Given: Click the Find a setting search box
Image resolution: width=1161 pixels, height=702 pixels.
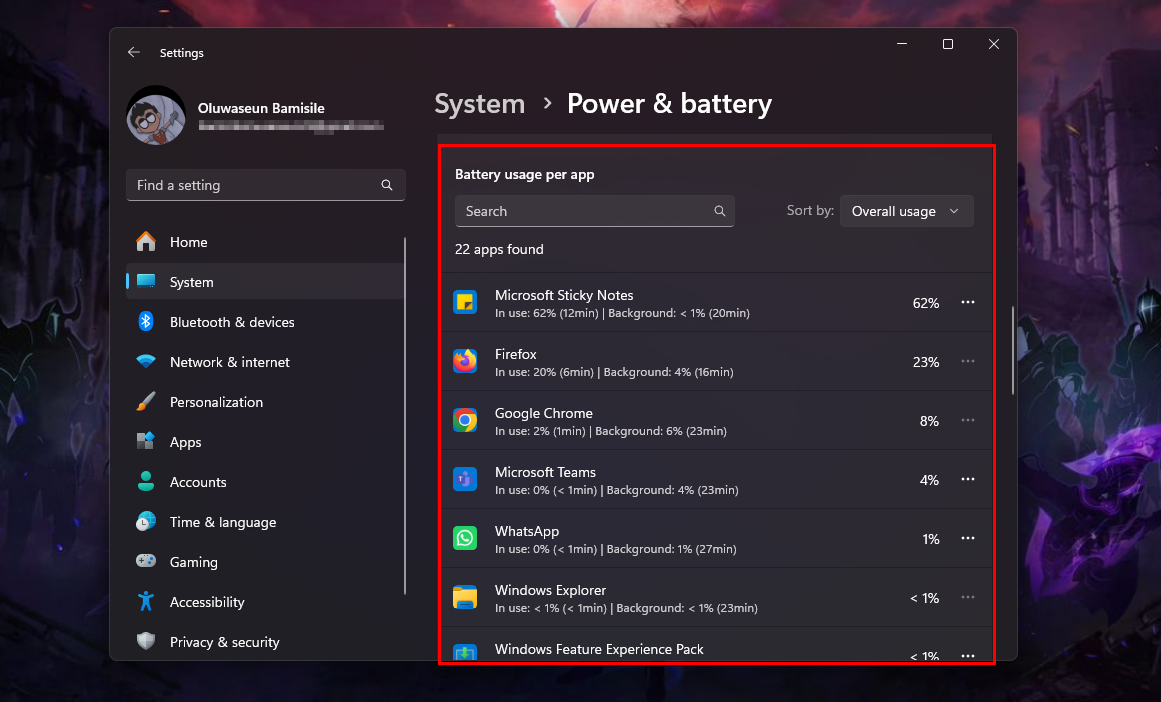Looking at the screenshot, I should (x=266, y=185).
